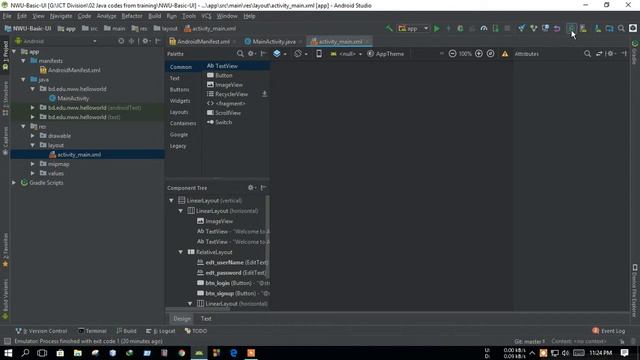The image size is (640, 360).
Task: Open the Project panel settings gear
Action: click(x=146, y=41)
